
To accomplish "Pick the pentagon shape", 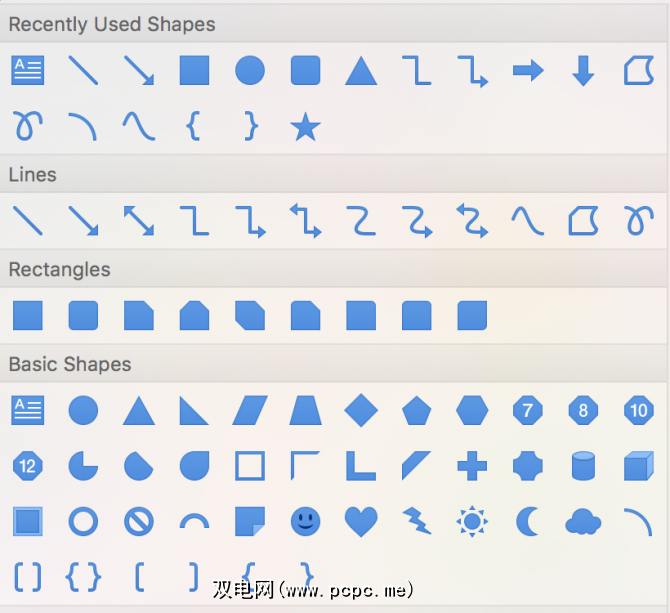I will (x=416, y=409).
